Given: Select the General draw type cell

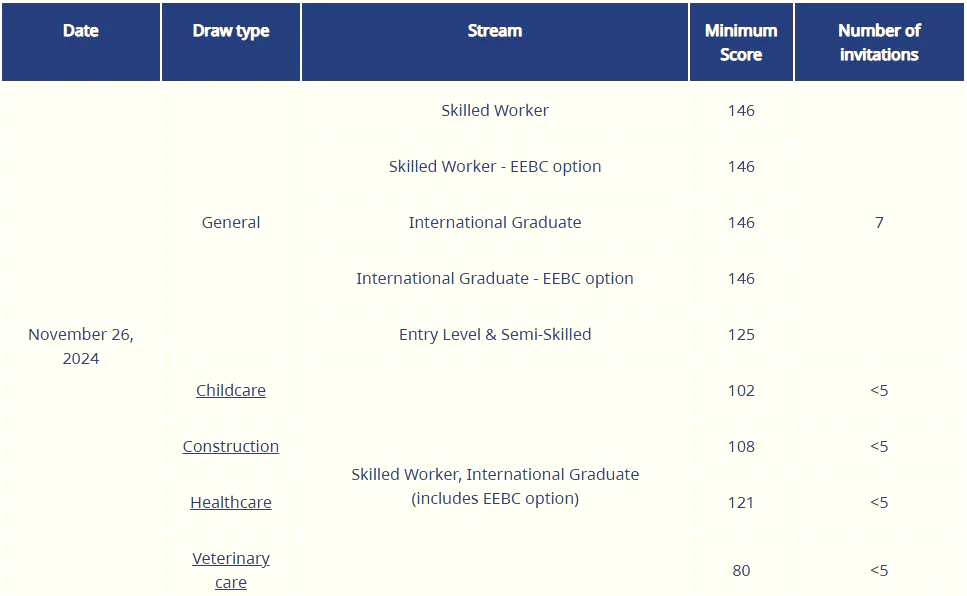Looking at the screenshot, I should pos(231,222).
